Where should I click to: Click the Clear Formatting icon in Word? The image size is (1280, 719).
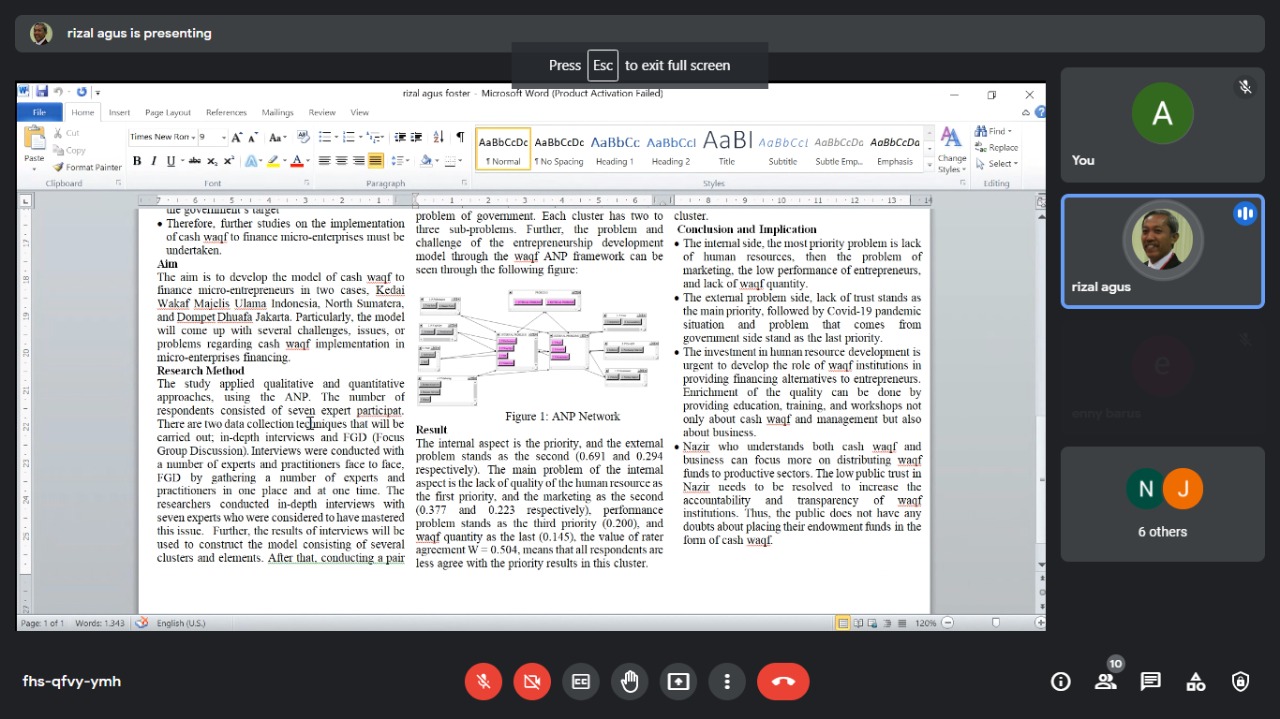pyautogui.click(x=303, y=137)
